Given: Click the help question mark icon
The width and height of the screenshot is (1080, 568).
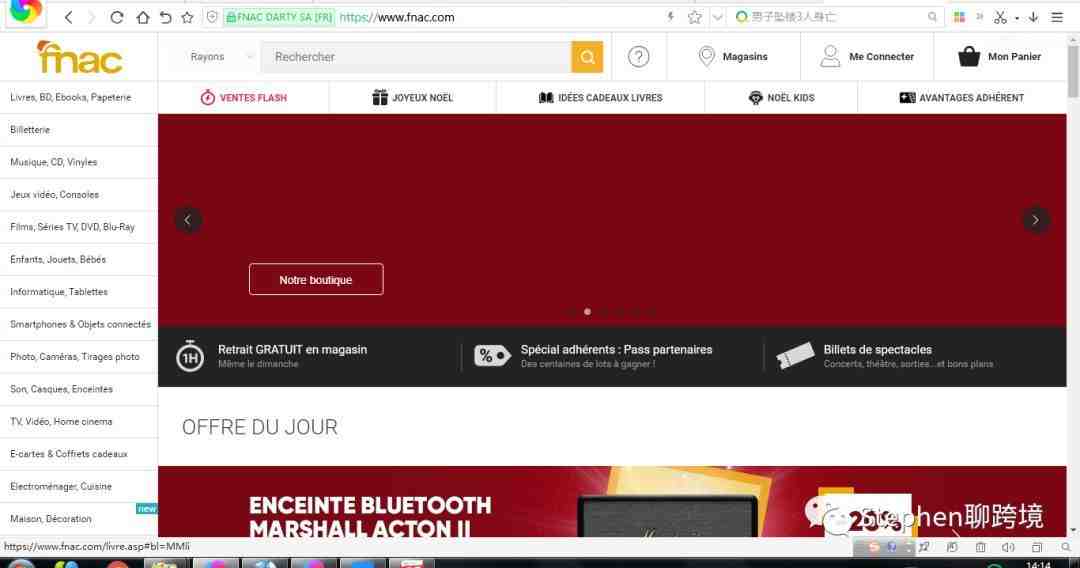Looking at the screenshot, I should click(x=638, y=56).
